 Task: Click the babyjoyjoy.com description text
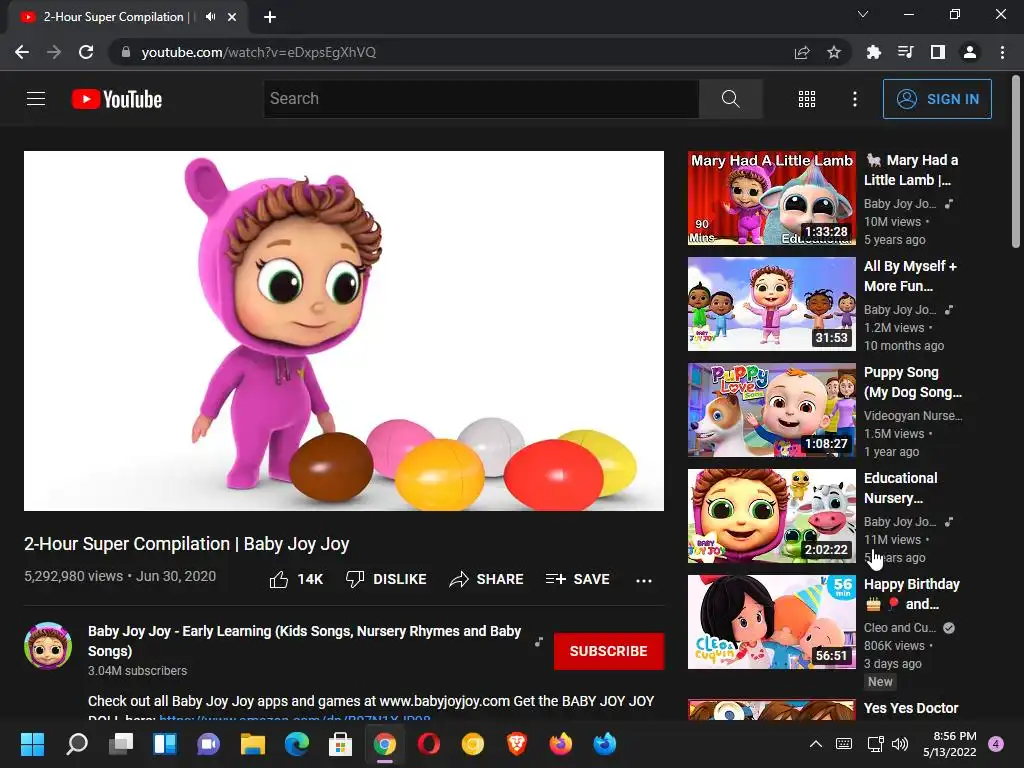[x=445, y=701]
